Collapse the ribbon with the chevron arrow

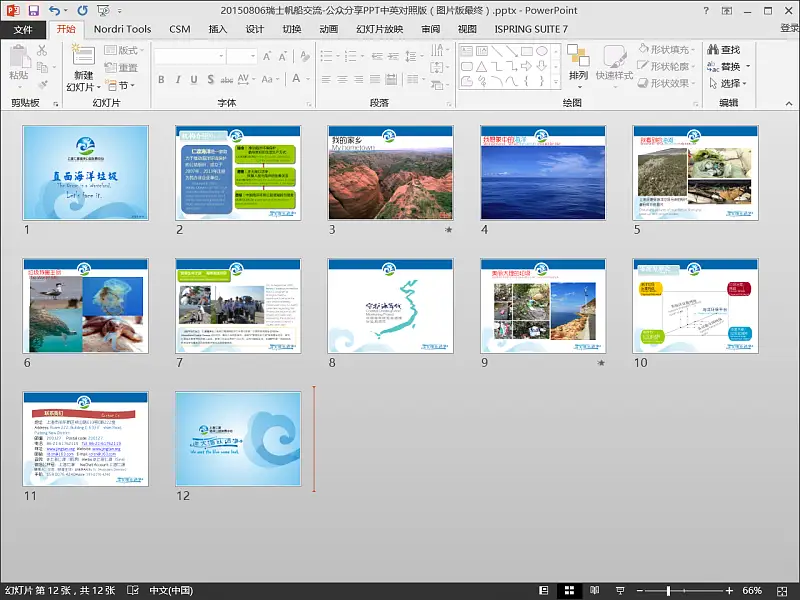tap(789, 103)
